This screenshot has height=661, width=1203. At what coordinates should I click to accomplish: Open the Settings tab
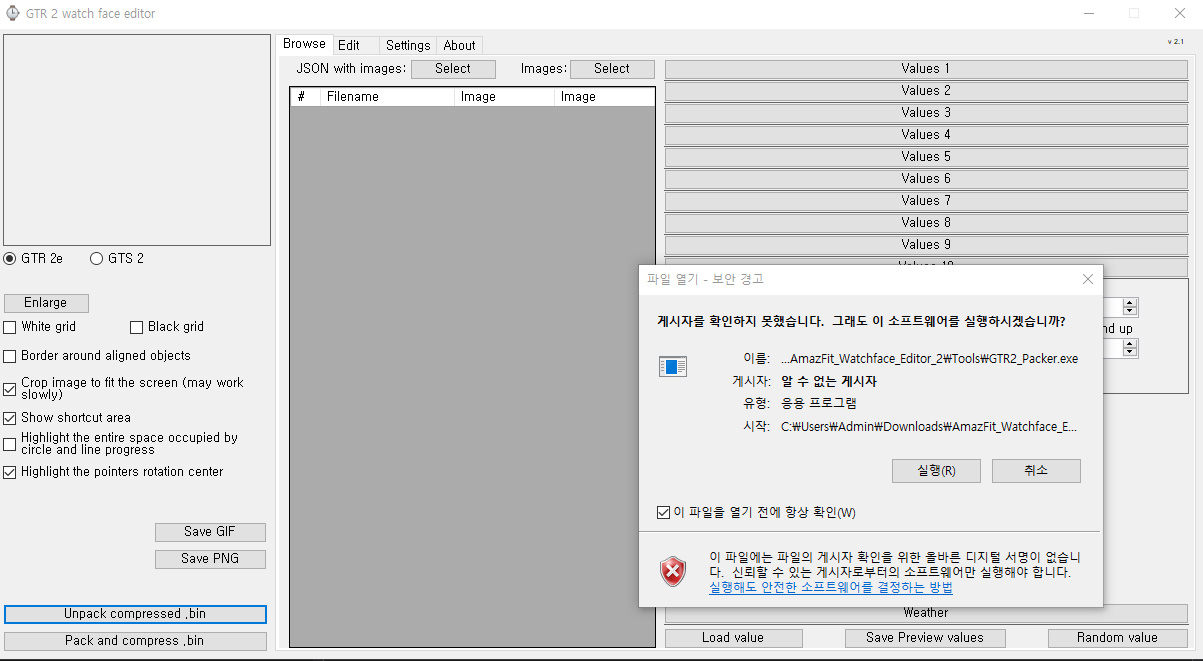[408, 45]
